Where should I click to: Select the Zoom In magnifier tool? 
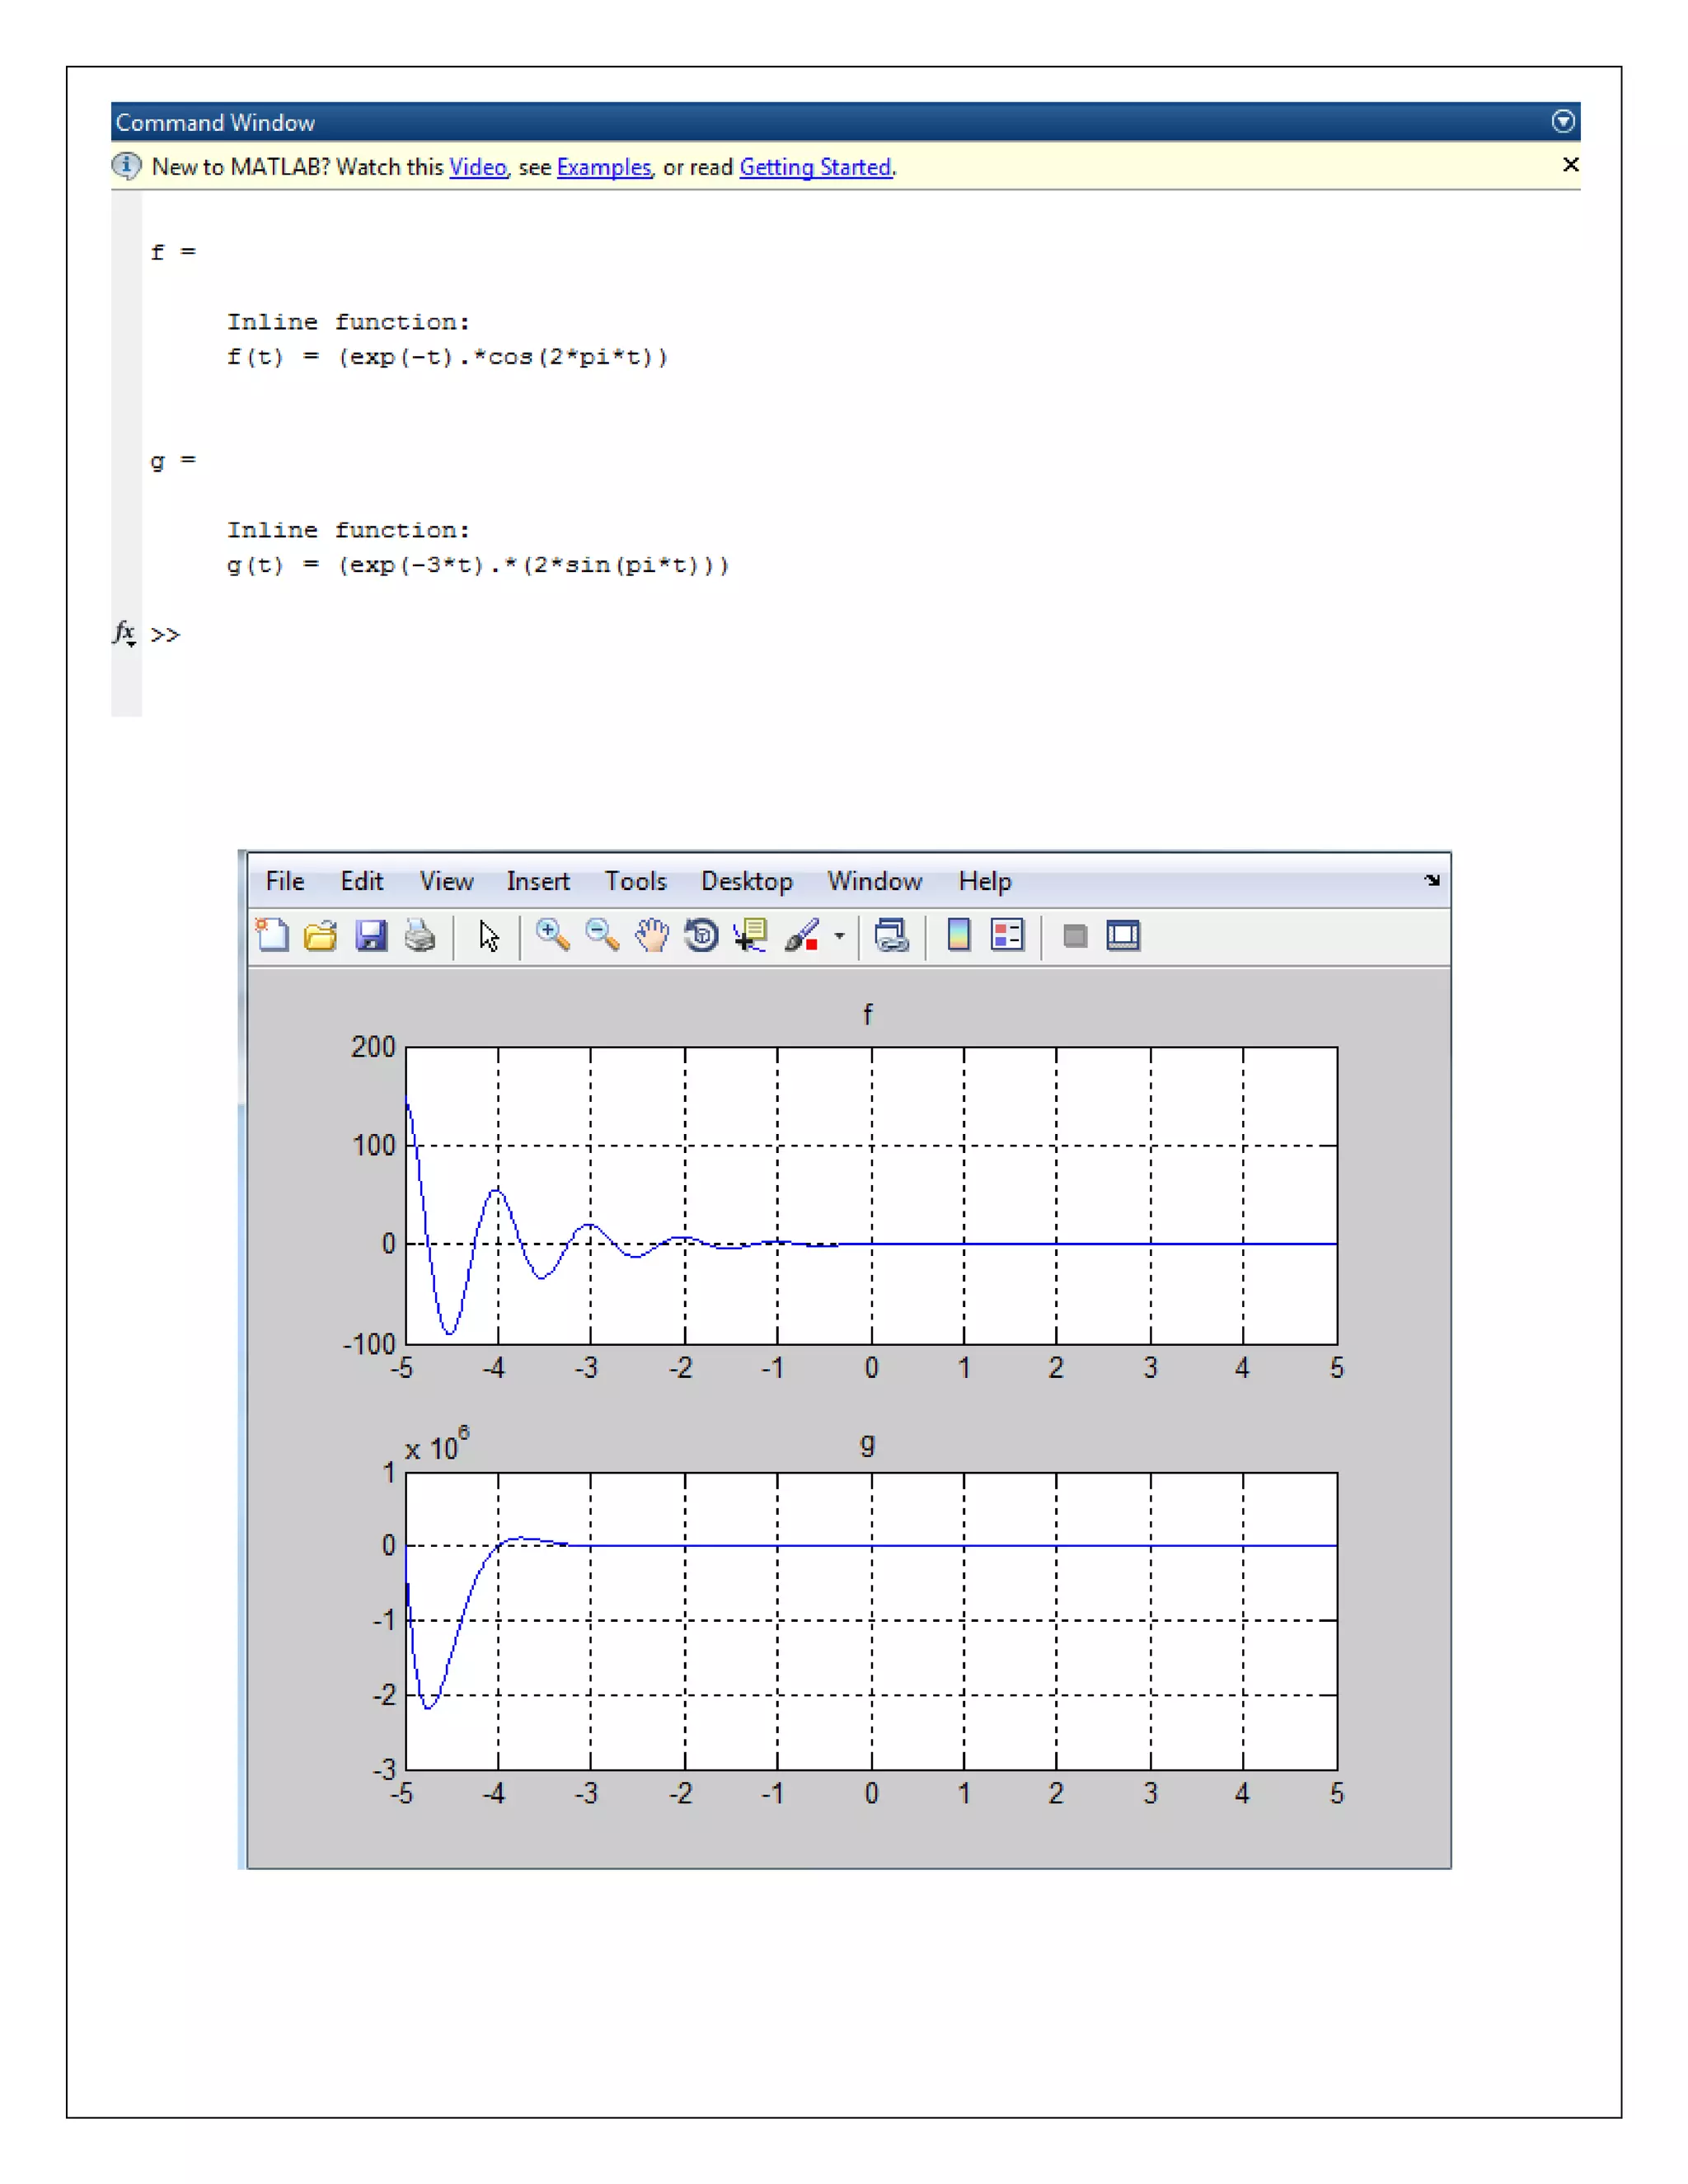point(552,936)
